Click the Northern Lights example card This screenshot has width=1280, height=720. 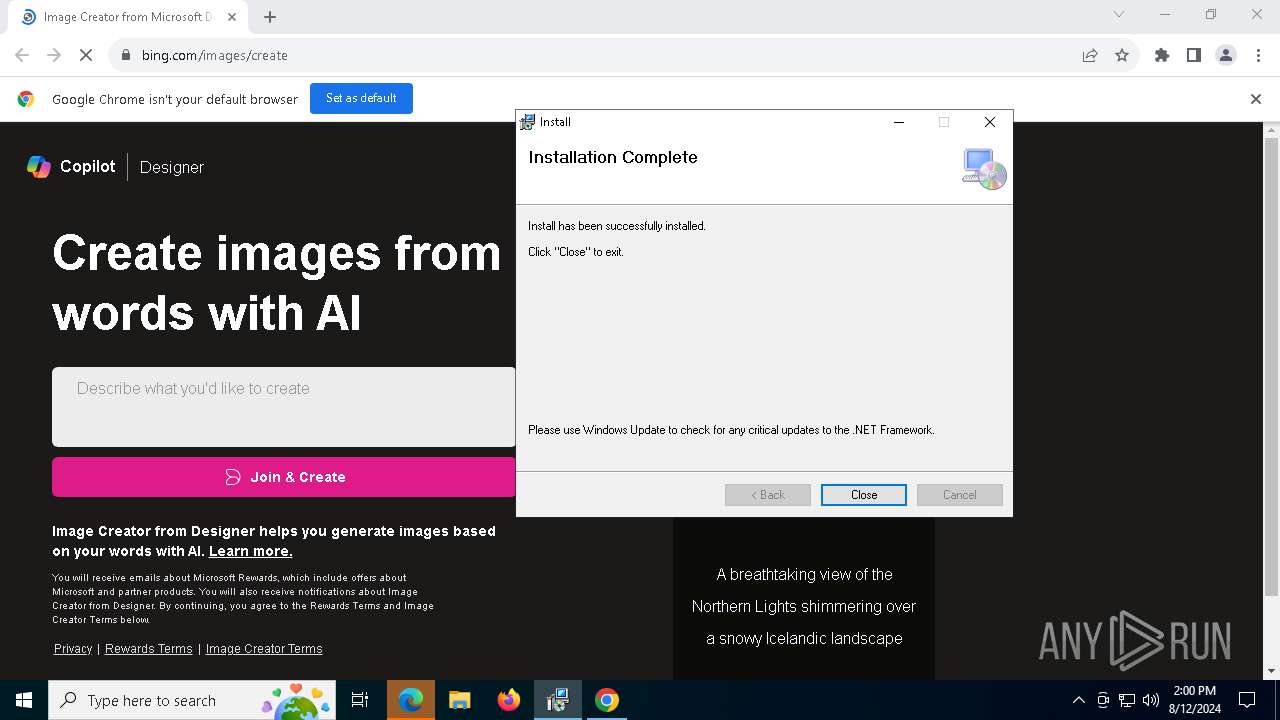coord(804,598)
